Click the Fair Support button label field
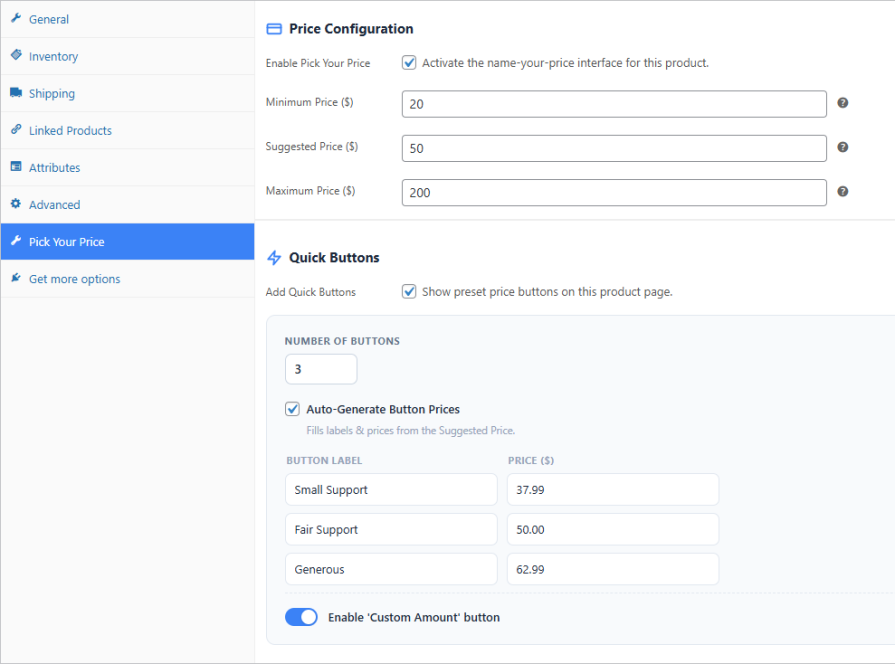895x664 pixels. [391, 529]
